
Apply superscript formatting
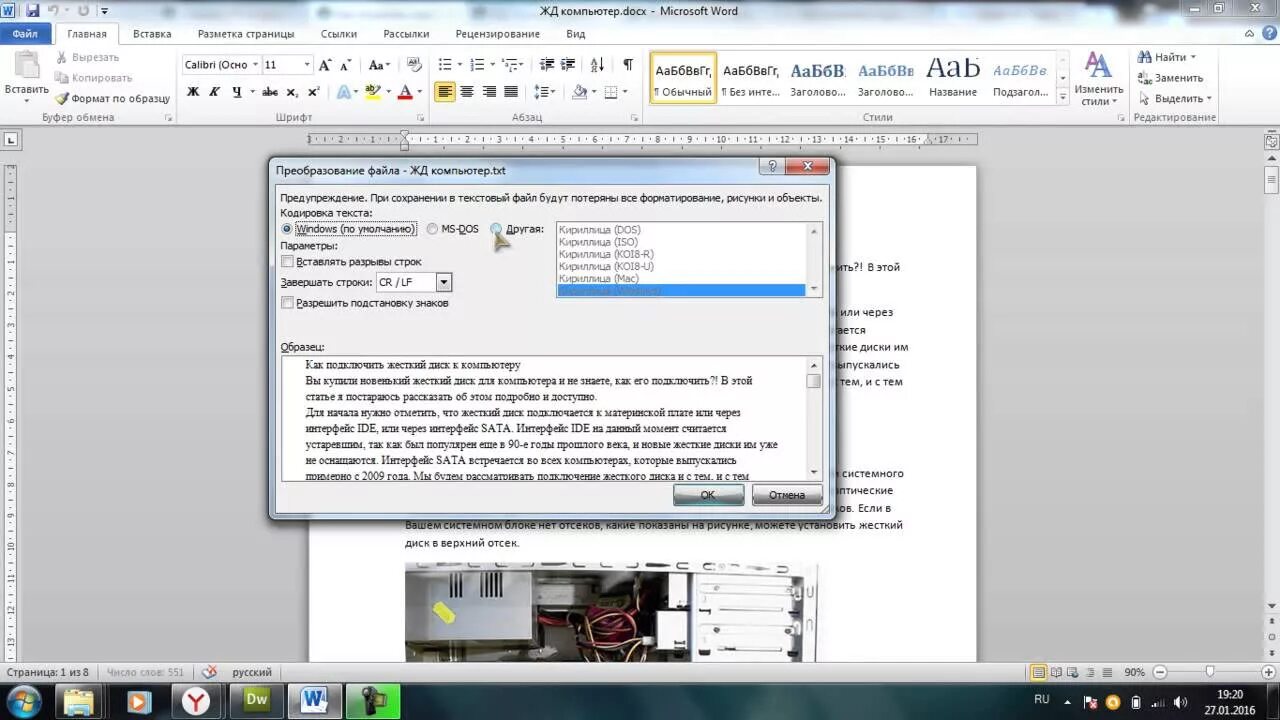pyautogui.click(x=313, y=92)
